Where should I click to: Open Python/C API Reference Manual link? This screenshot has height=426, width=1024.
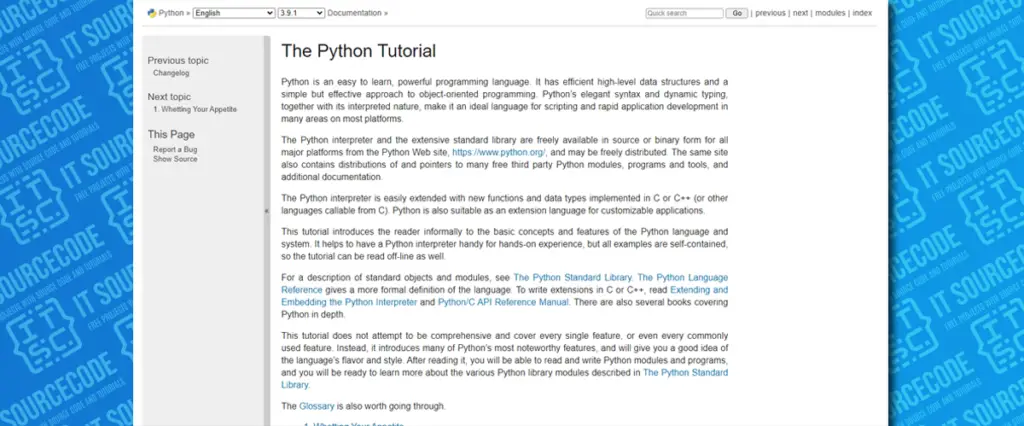pyautogui.click(x=503, y=303)
